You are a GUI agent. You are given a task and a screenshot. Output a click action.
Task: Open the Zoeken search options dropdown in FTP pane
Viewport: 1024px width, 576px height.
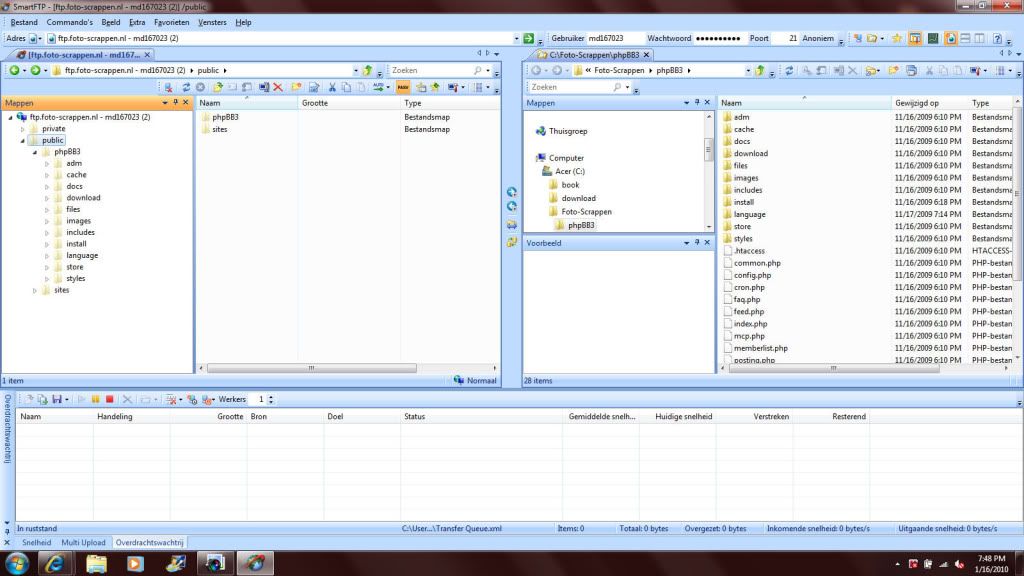[487, 70]
